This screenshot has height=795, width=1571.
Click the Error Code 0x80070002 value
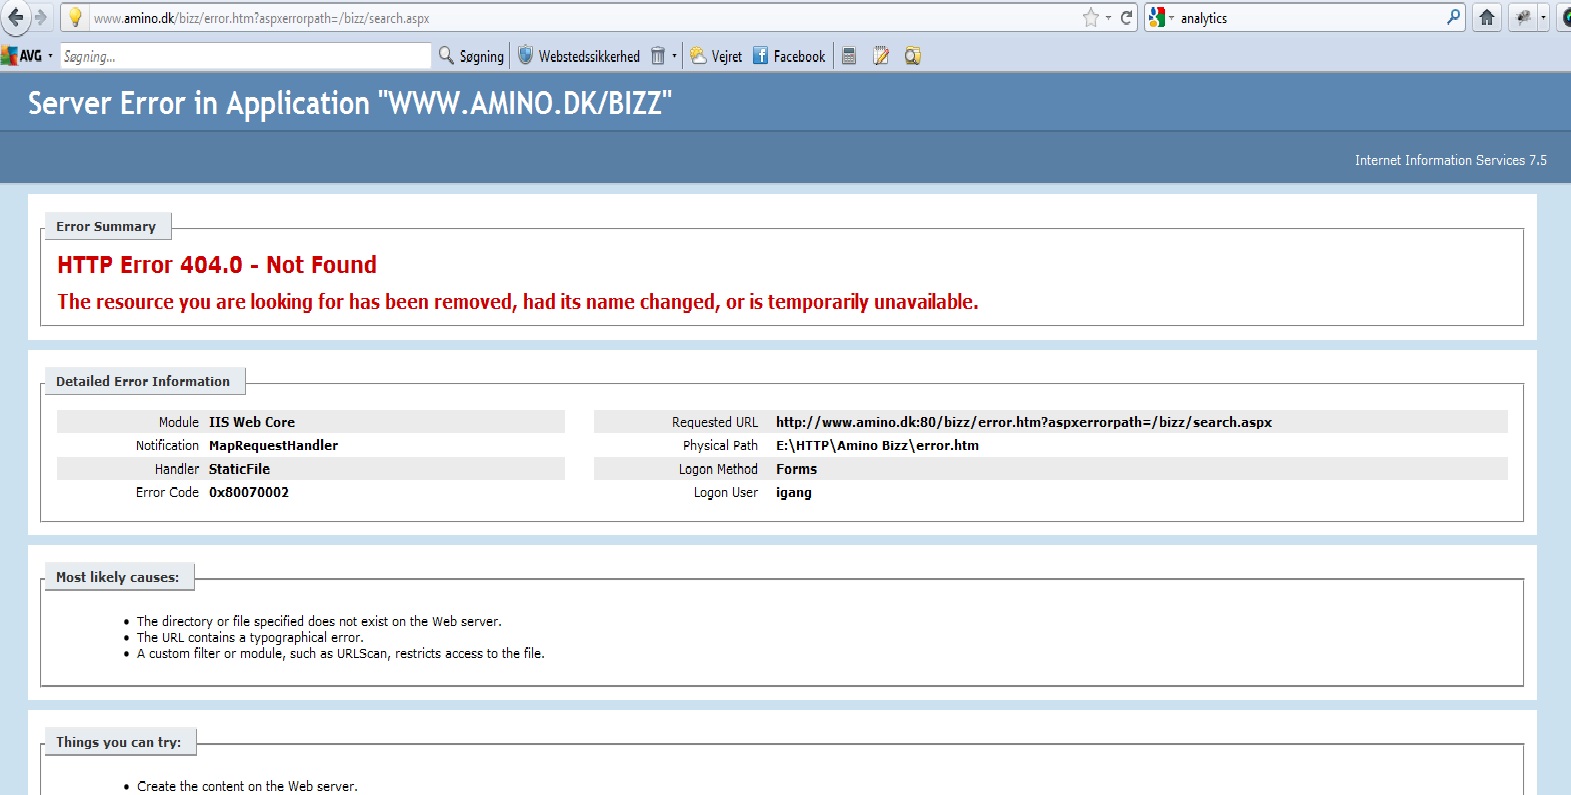249,492
